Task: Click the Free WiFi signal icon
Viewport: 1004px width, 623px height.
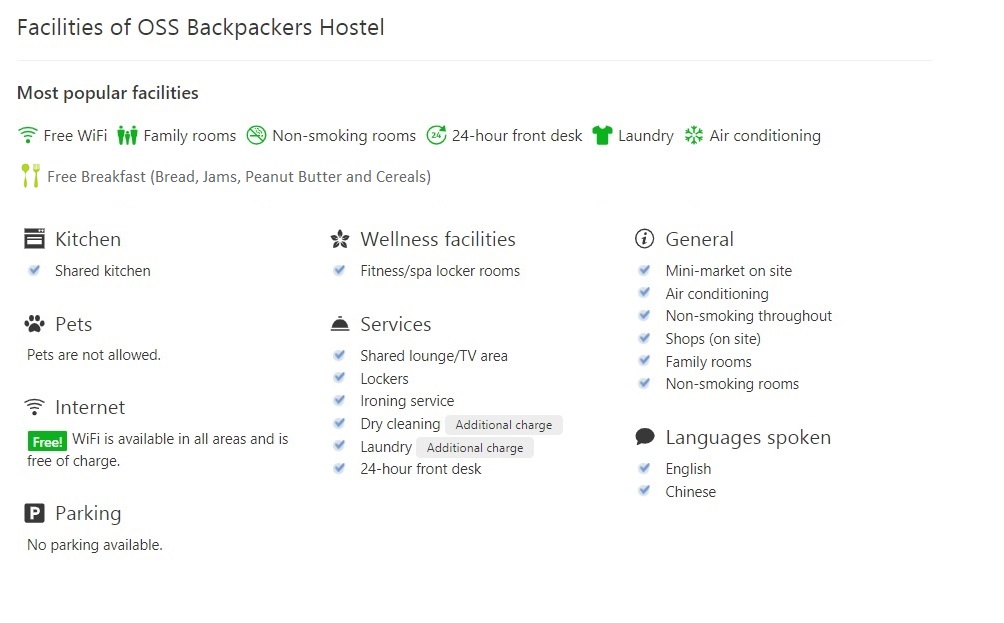Action: [x=28, y=136]
